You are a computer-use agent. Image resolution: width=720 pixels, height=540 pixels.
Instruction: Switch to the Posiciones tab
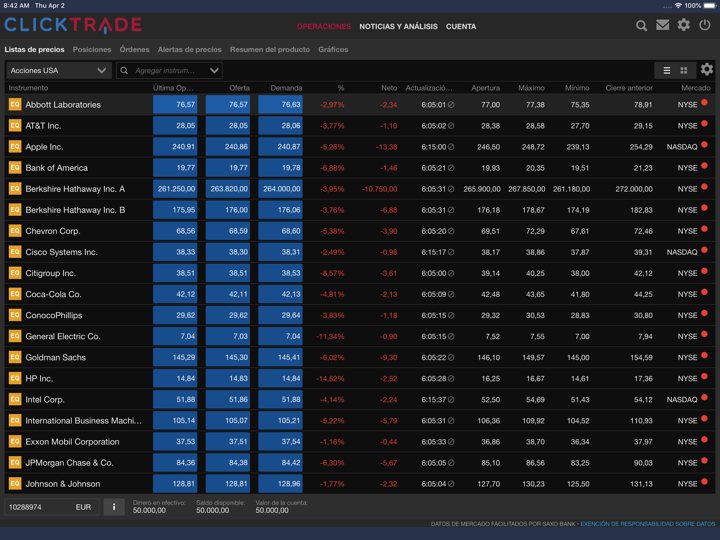click(92, 49)
